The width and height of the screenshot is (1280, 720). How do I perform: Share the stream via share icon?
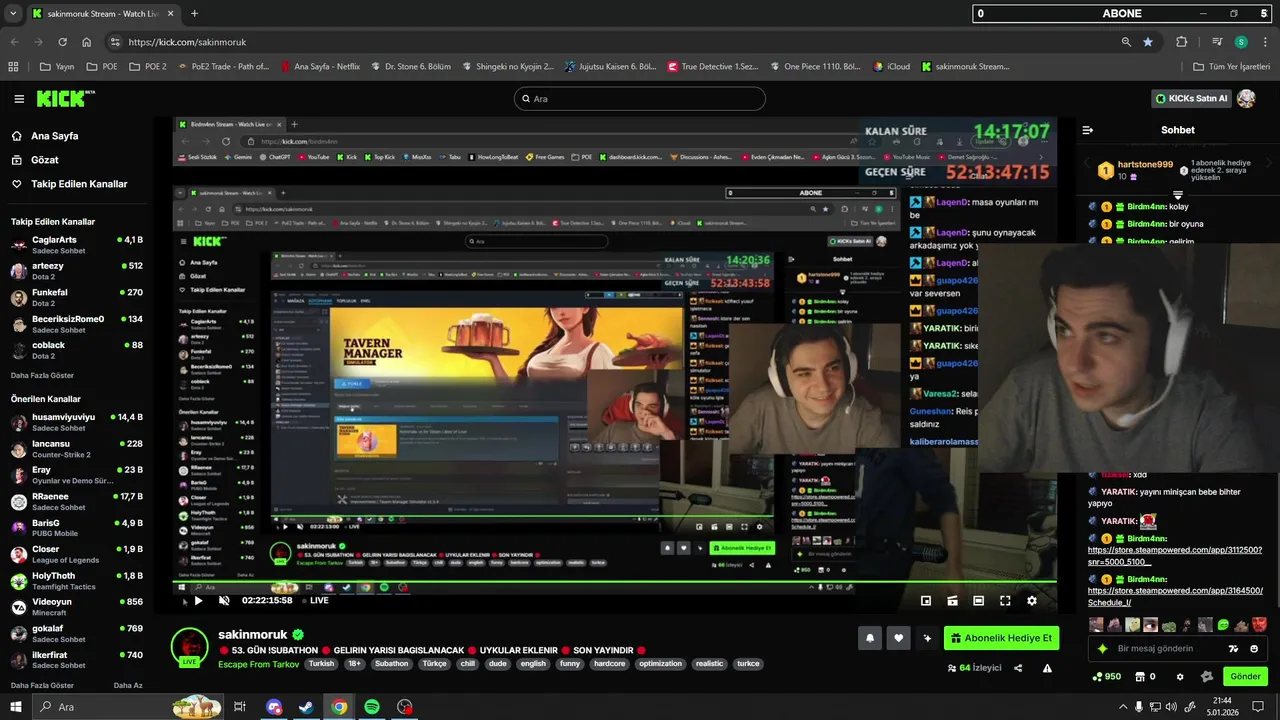point(1018,668)
